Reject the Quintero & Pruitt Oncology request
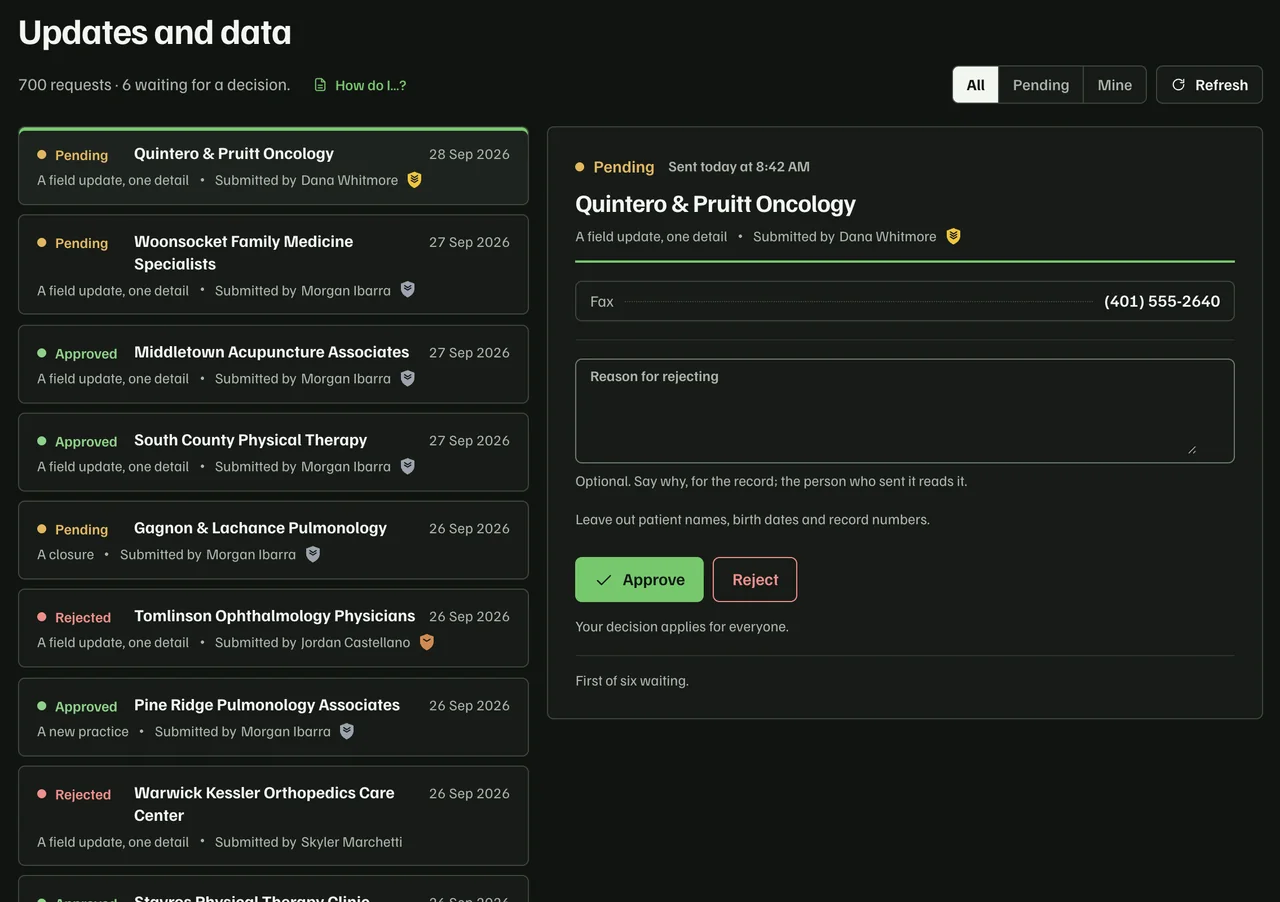 (755, 580)
